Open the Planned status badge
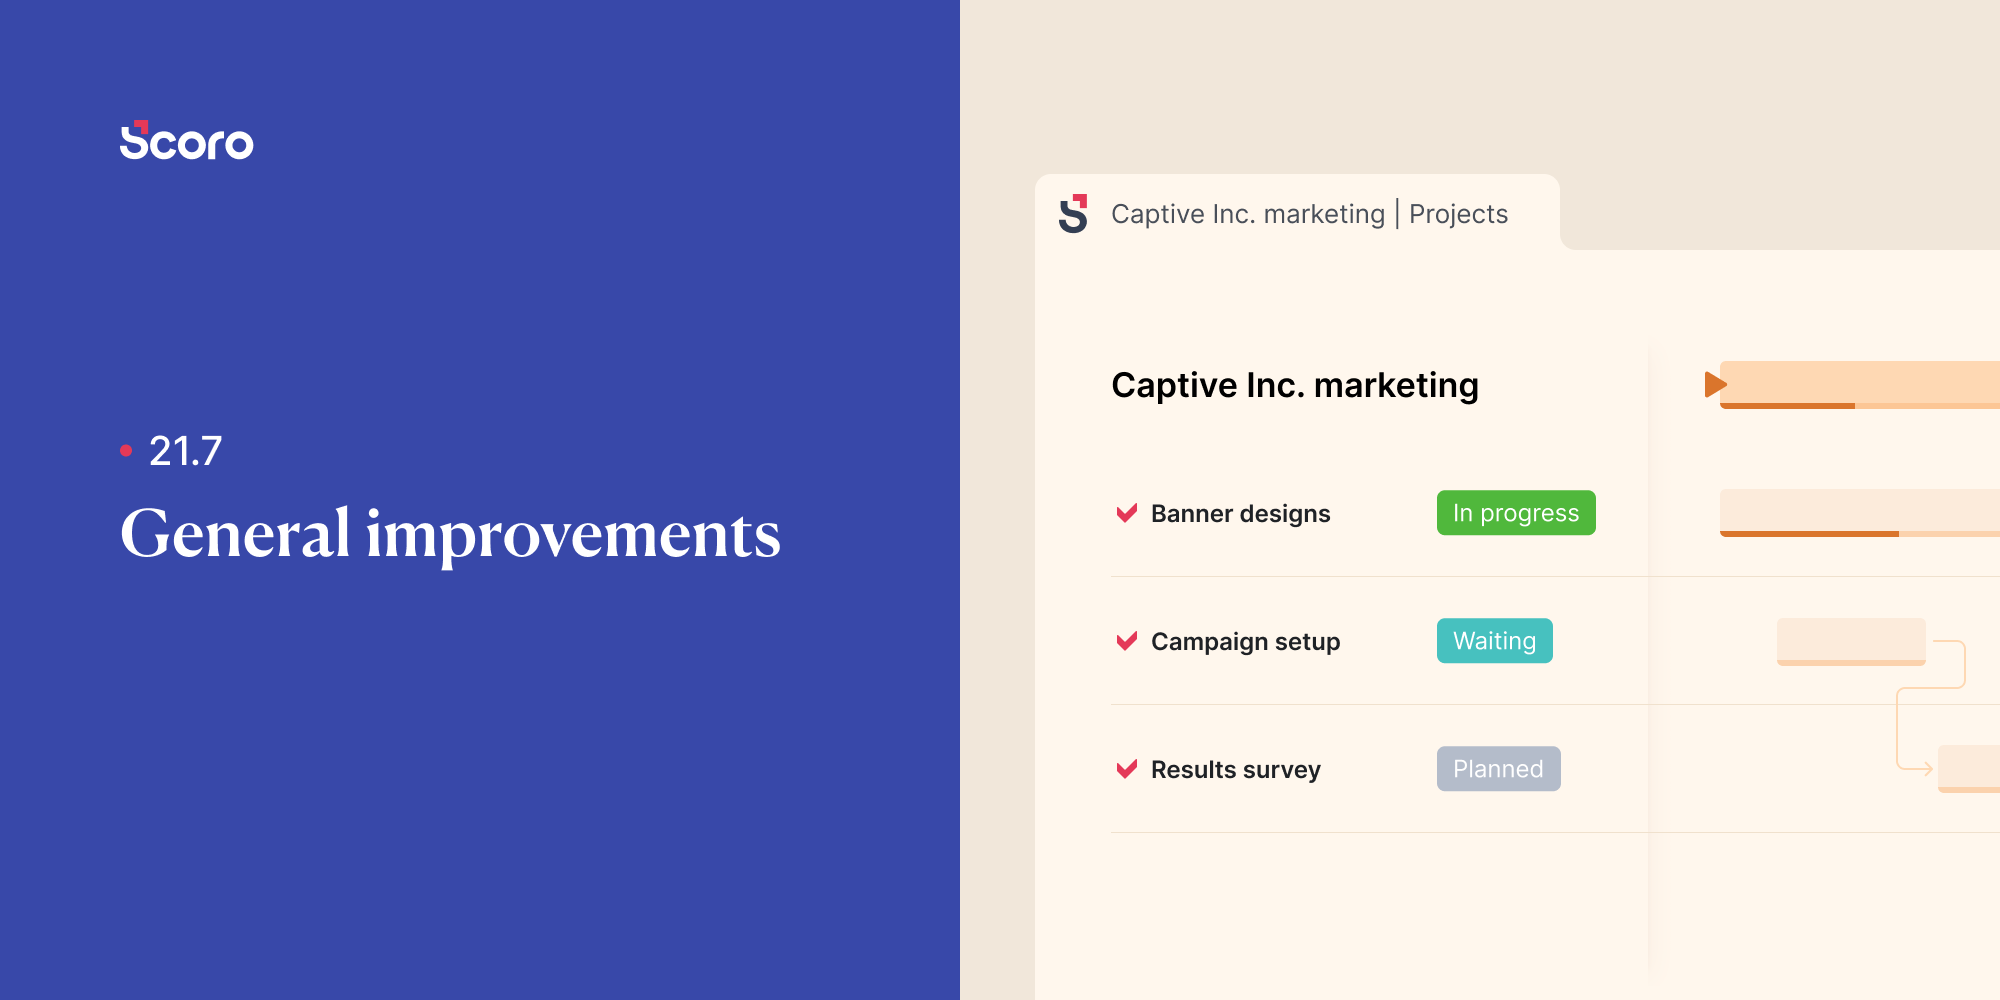This screenshot has height=1000, width=2000. tap(1498, 769)
